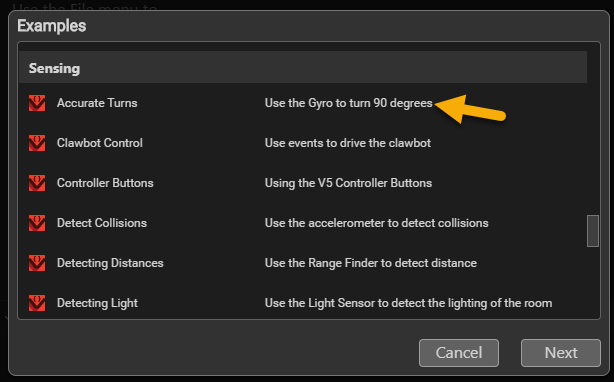
Task: Click 'Use the Gyro to turn 90 degrees'
Action: pyautogui.click(x=349, y=103)
